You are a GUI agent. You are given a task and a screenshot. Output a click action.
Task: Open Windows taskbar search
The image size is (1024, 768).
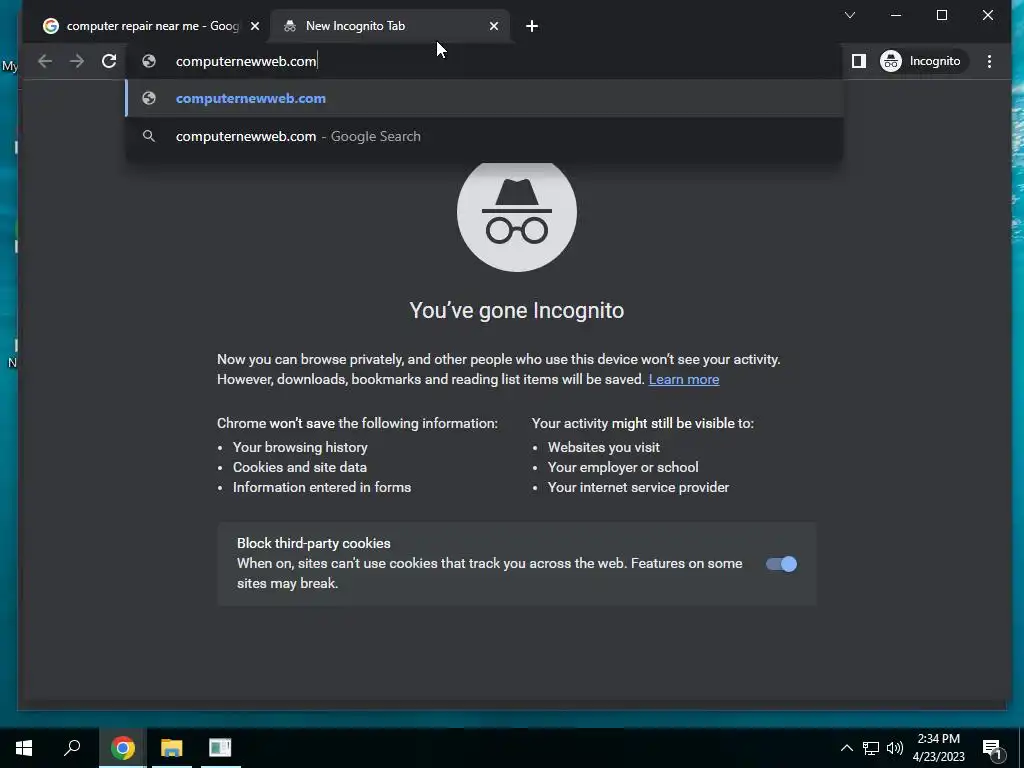pyautogui.click(x=72, y=748)
